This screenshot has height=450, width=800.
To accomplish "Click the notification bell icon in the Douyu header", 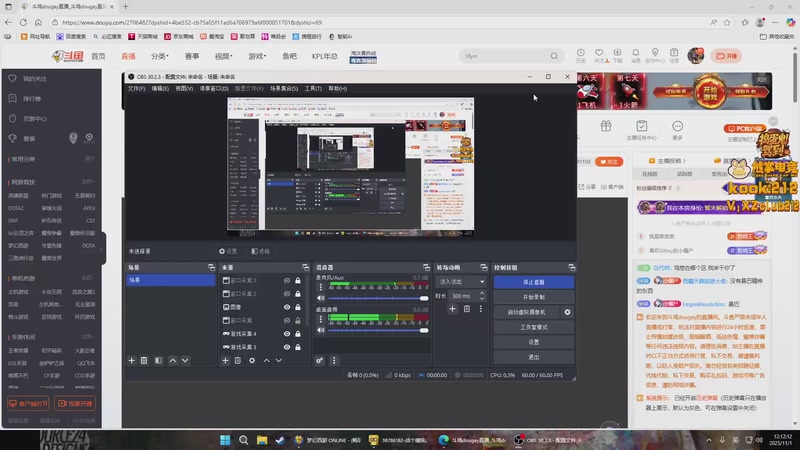I will coord(636,53).
